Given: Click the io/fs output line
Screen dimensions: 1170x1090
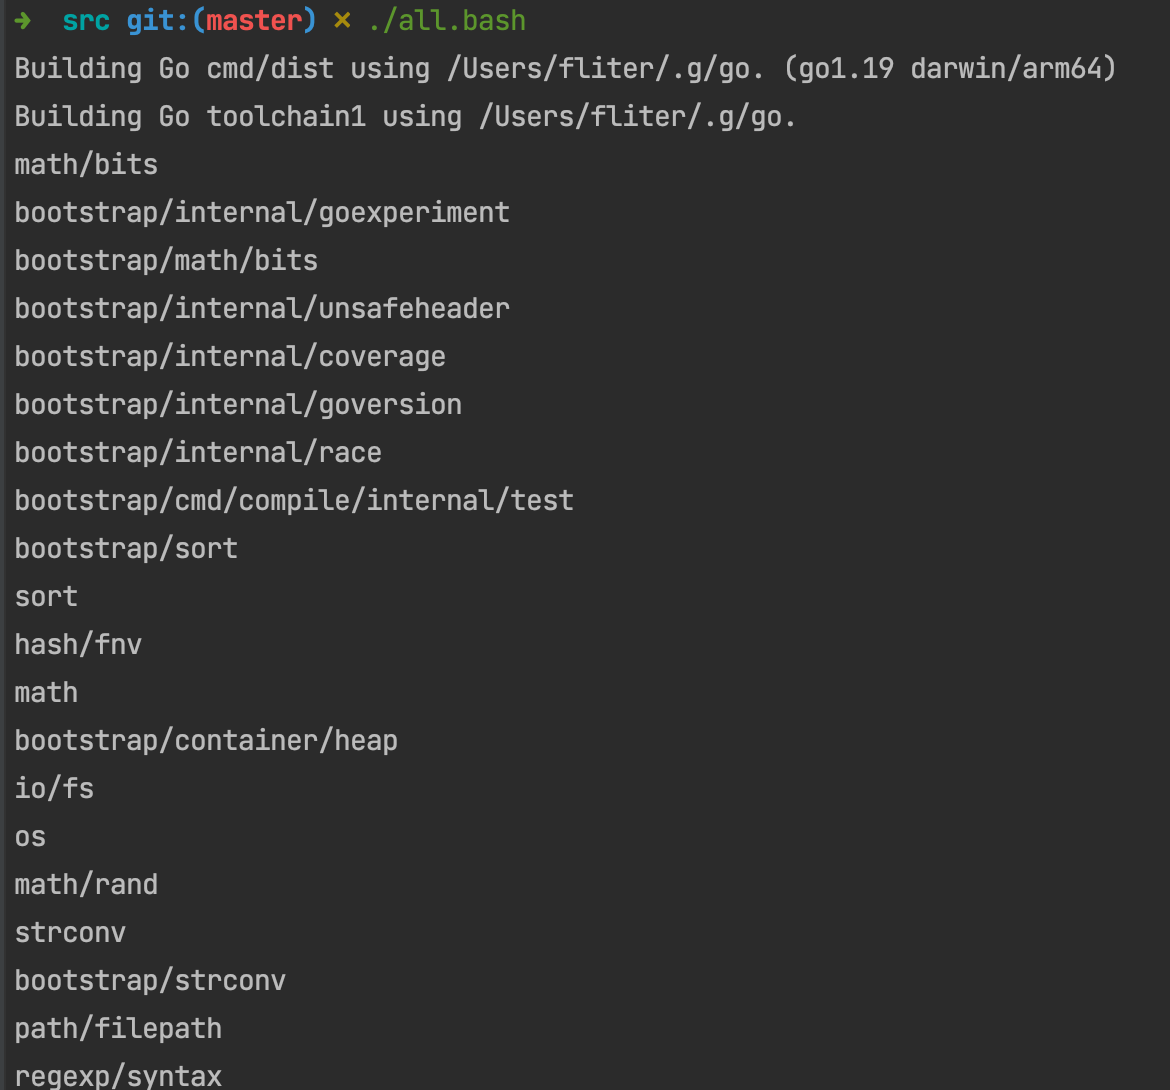Looking at the screenshot, I should (54, 789).
